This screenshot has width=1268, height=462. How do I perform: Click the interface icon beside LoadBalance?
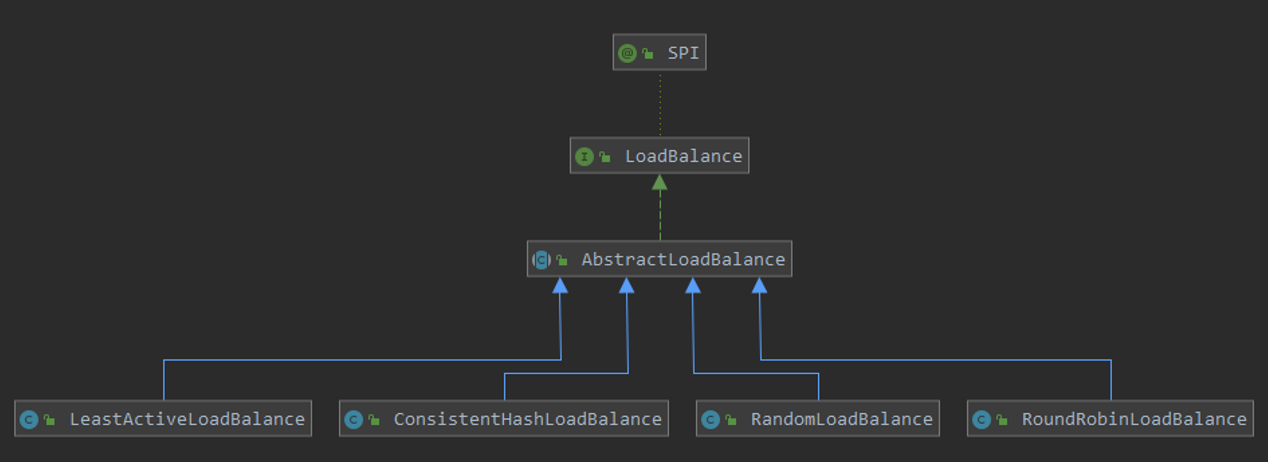coord(584,156)
